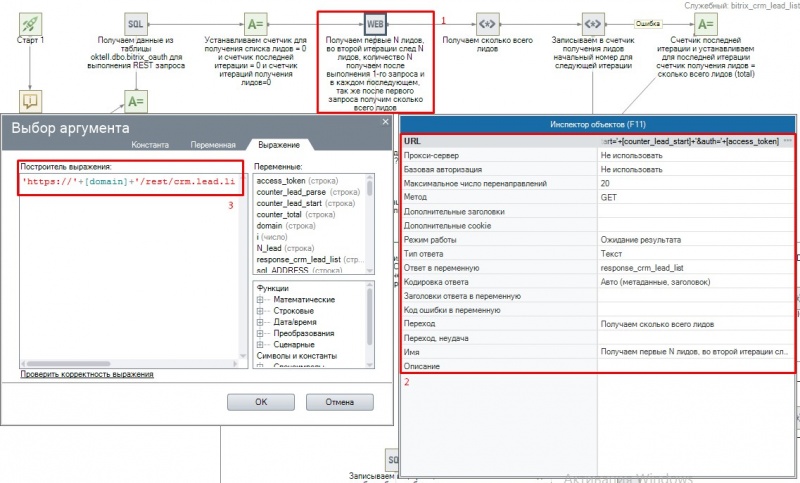This screenshot has width=800, height=483.
Task: Expand the Математические functions group
Action: 260,299
